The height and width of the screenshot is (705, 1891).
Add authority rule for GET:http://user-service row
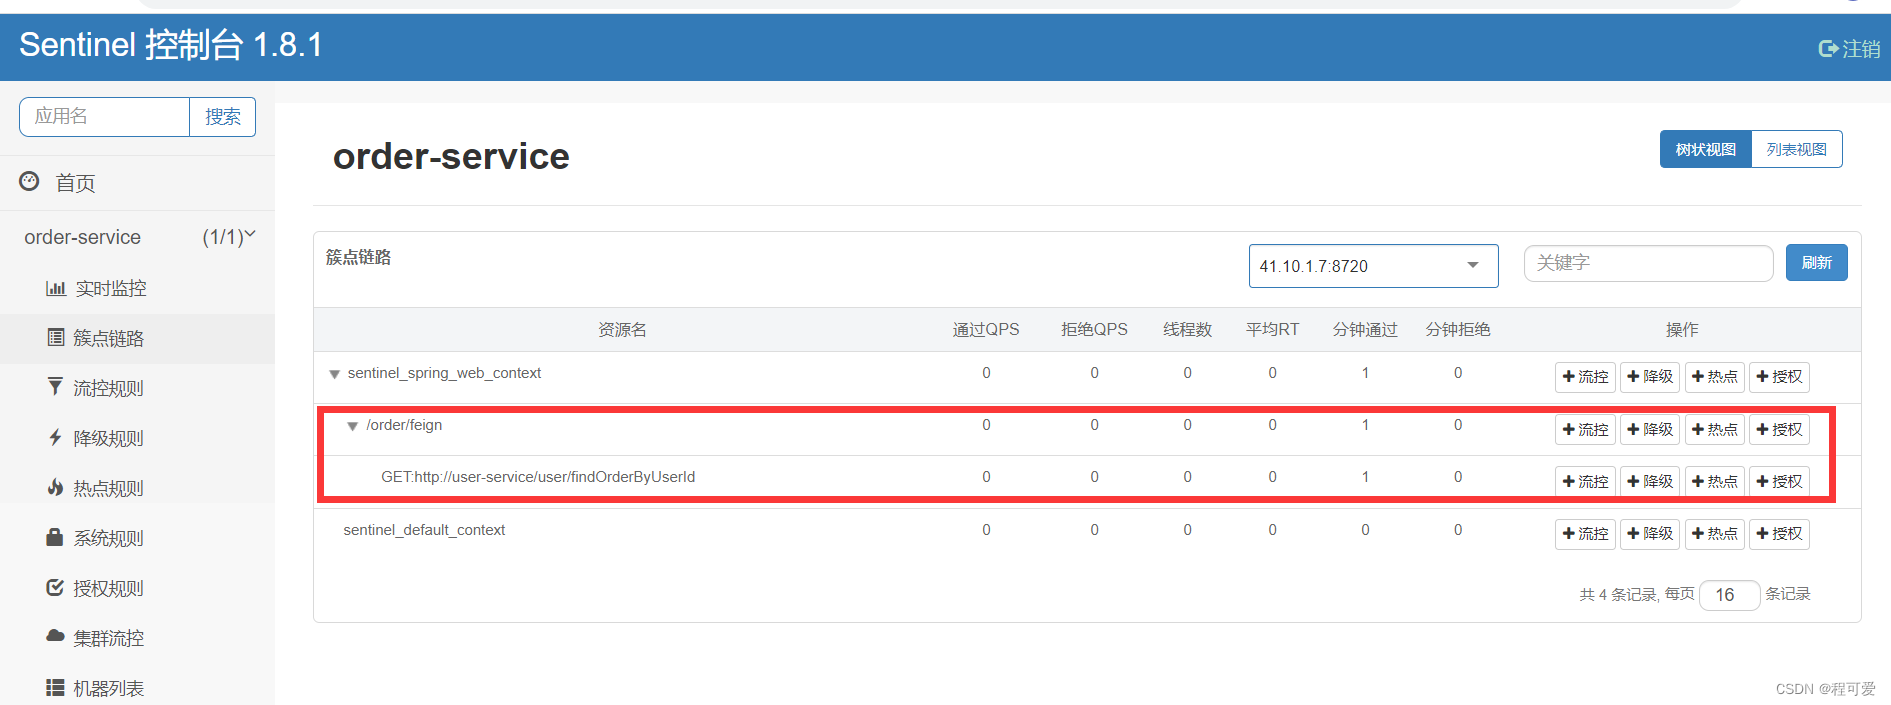pos(1779,481)
